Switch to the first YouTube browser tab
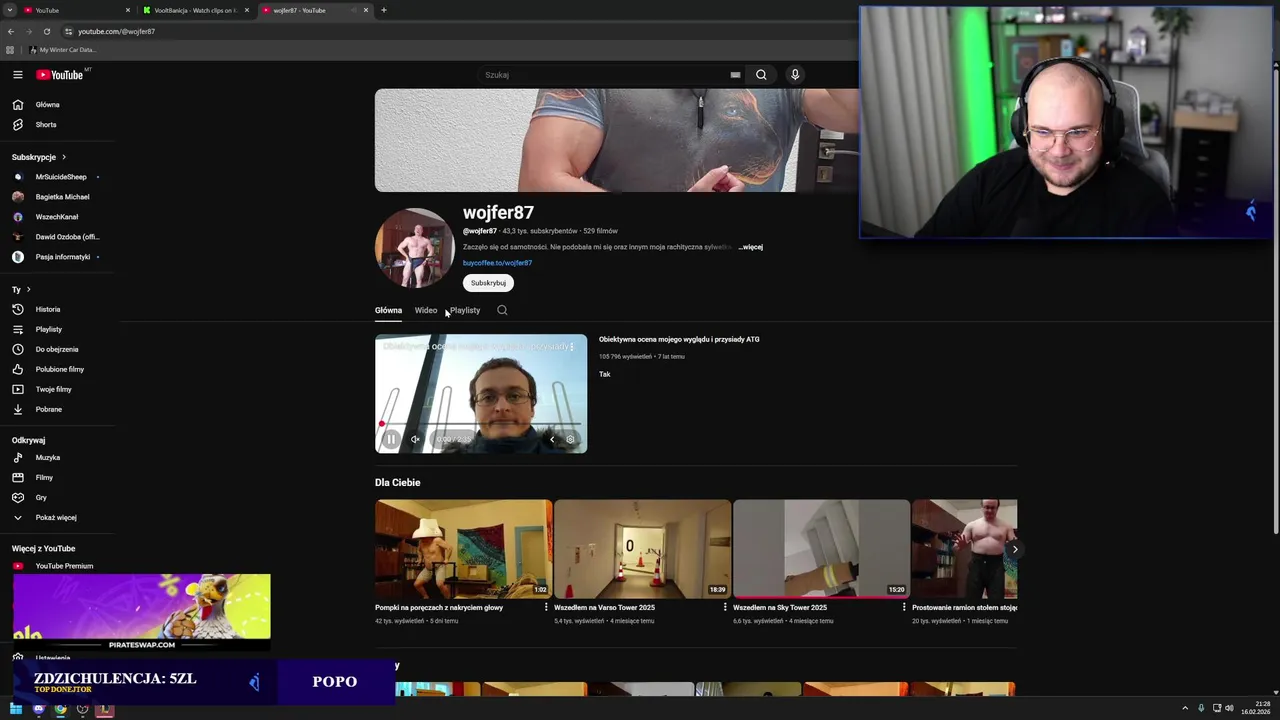This screenshot has width=1280, height=720. point(78,10)
